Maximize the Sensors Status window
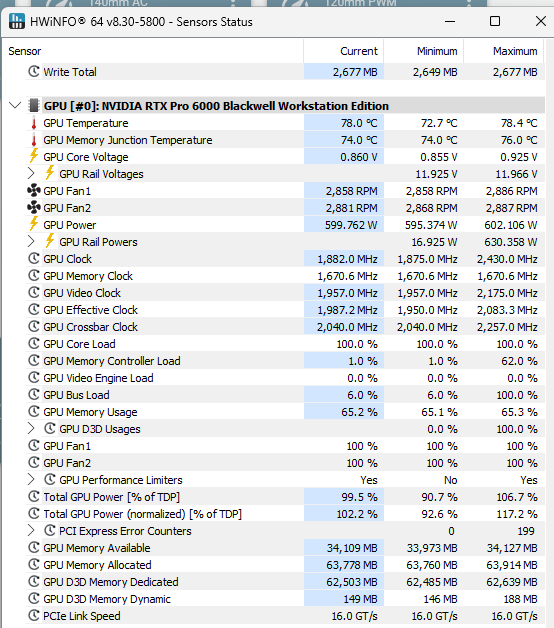Viewport: 554px width, 628px height. (495, 21)
